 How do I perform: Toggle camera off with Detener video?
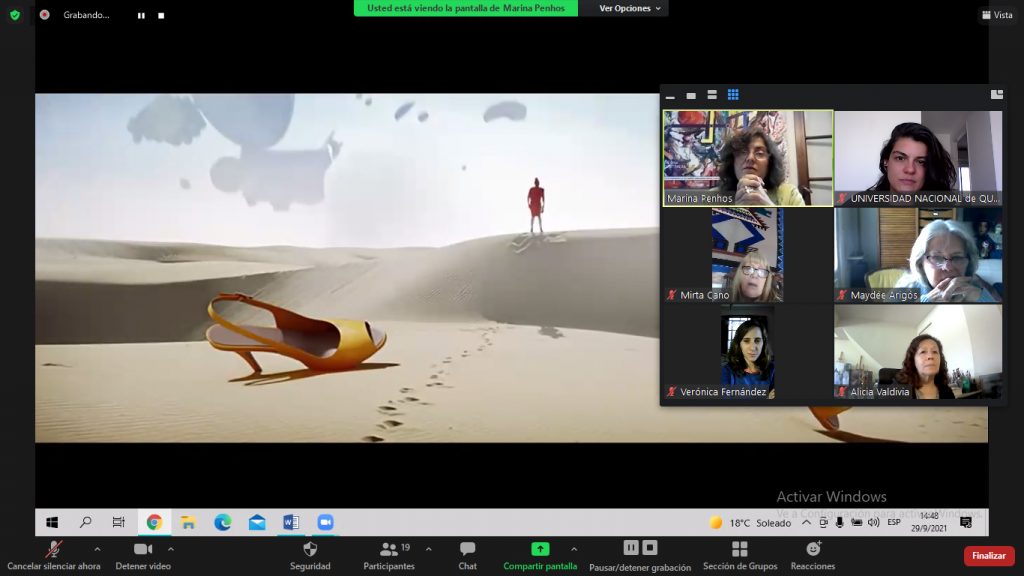click(143, 554)
